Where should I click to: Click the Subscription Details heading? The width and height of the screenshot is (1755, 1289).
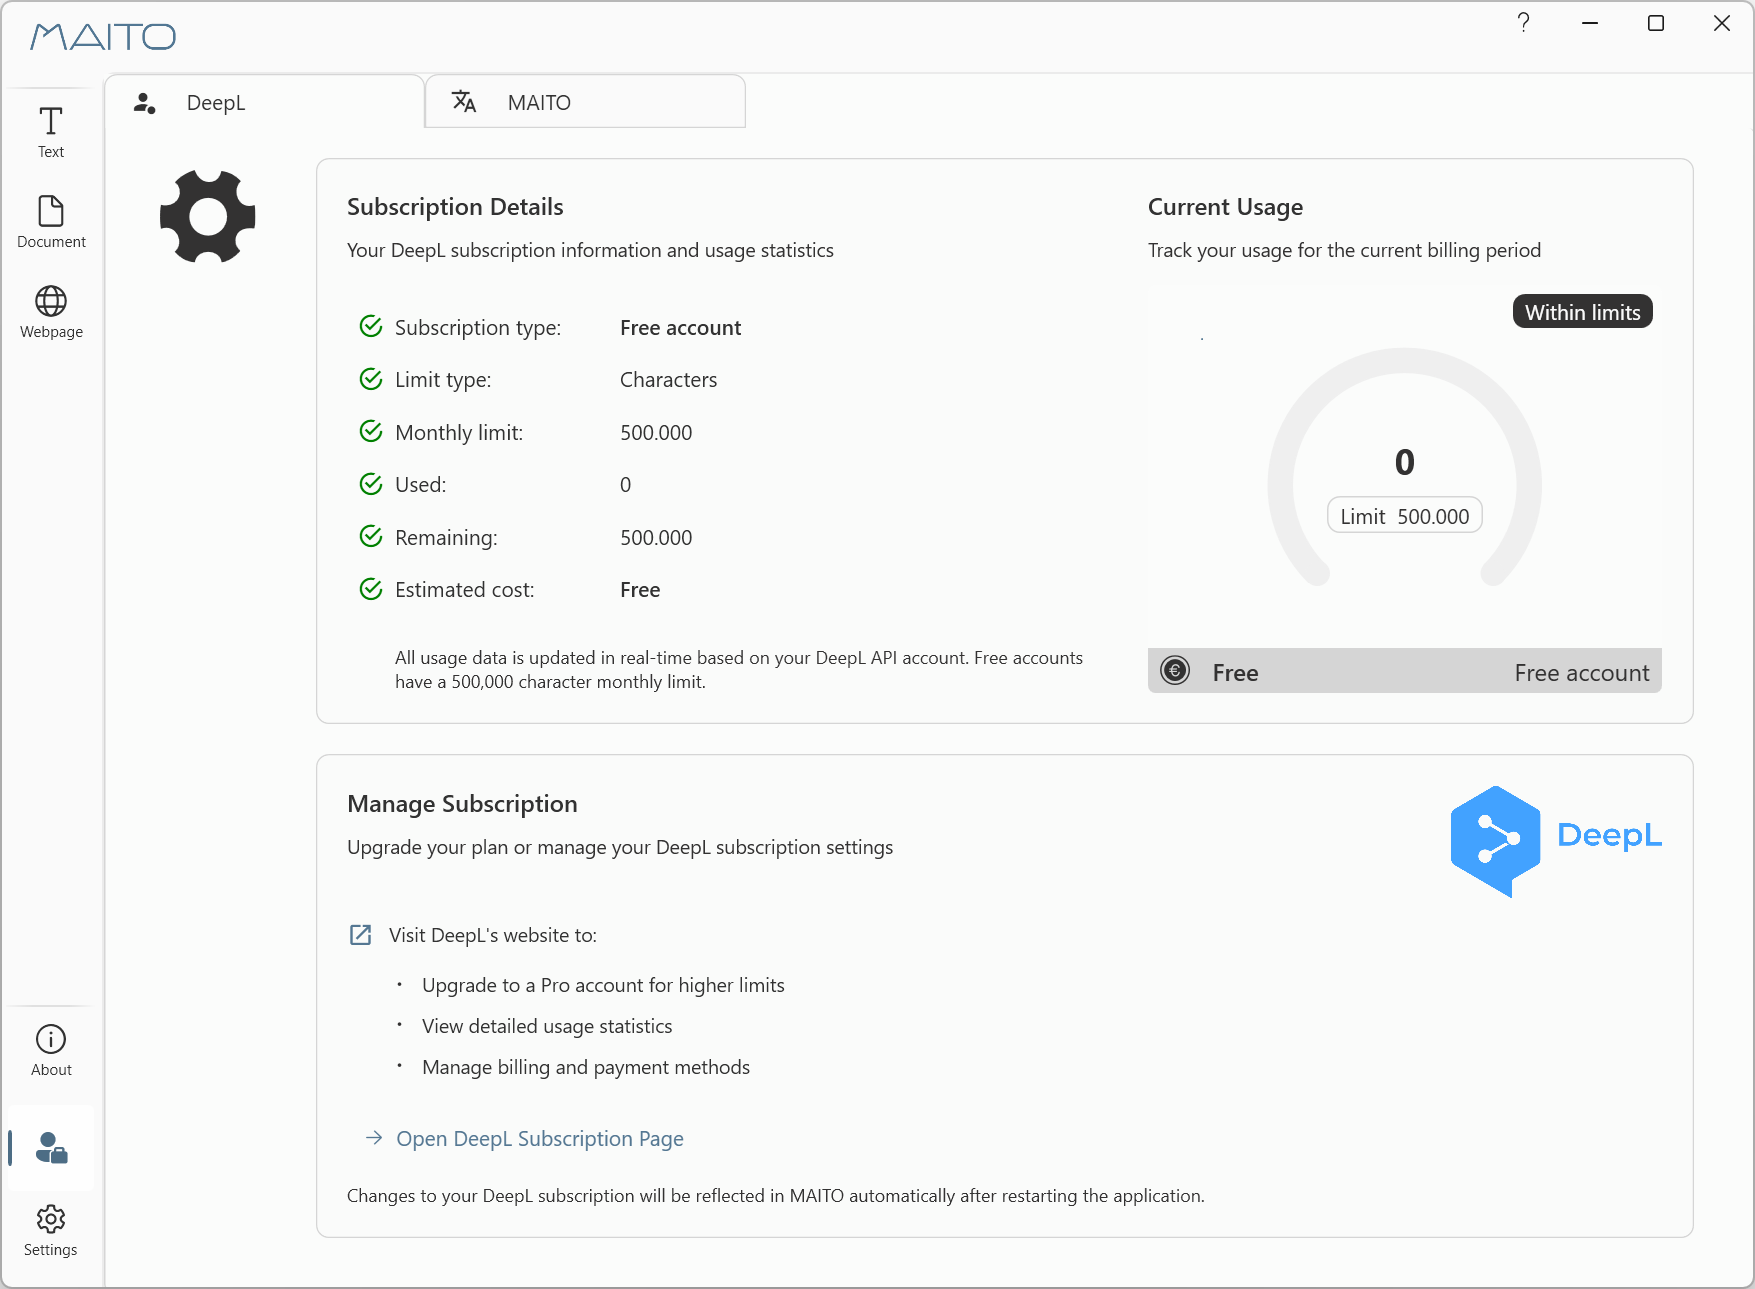(455, 207)
